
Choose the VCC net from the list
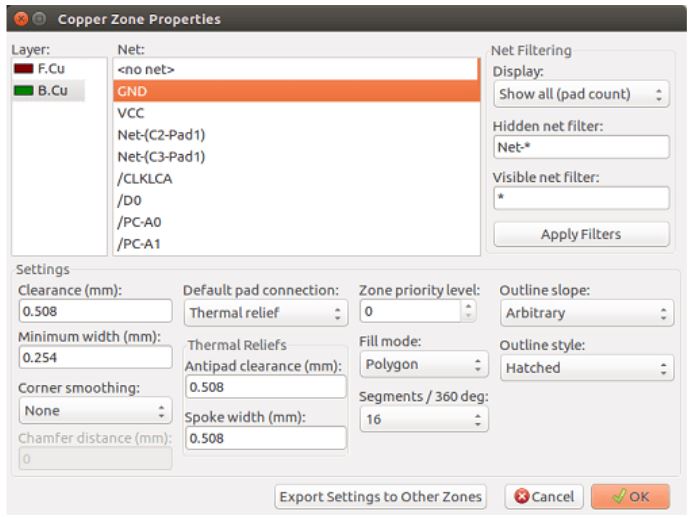point(296,113)
